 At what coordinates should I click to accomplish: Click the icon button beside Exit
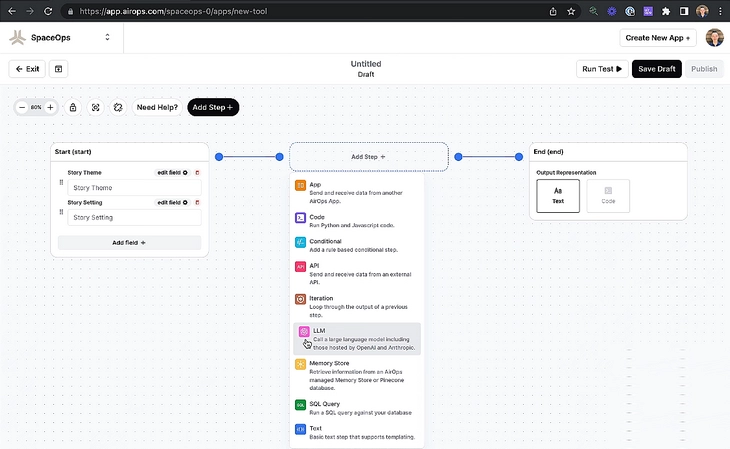(58, 69)
